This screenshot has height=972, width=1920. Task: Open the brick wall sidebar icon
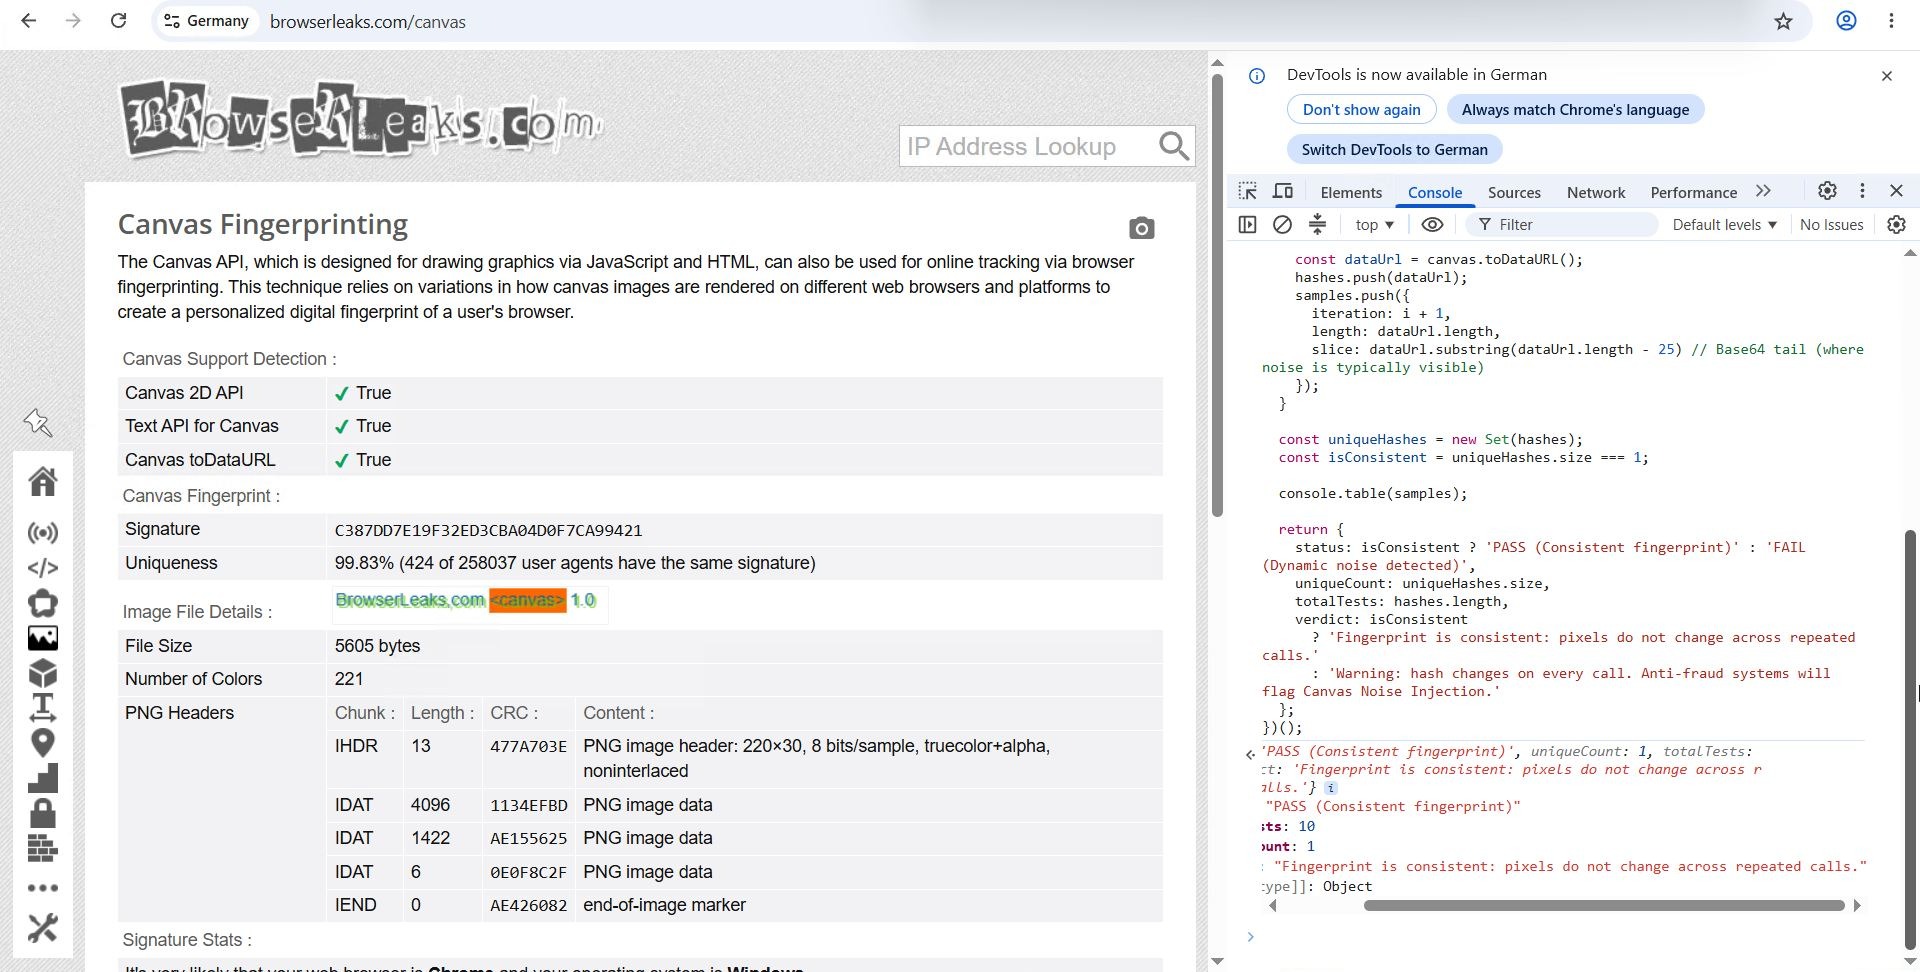tap(43, 848)
